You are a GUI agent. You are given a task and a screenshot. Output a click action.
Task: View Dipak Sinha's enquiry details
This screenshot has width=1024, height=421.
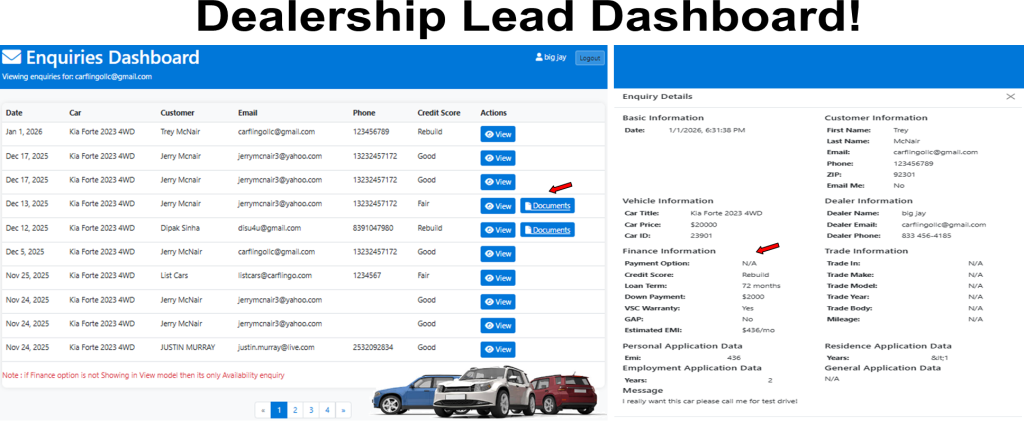point(497,230)
